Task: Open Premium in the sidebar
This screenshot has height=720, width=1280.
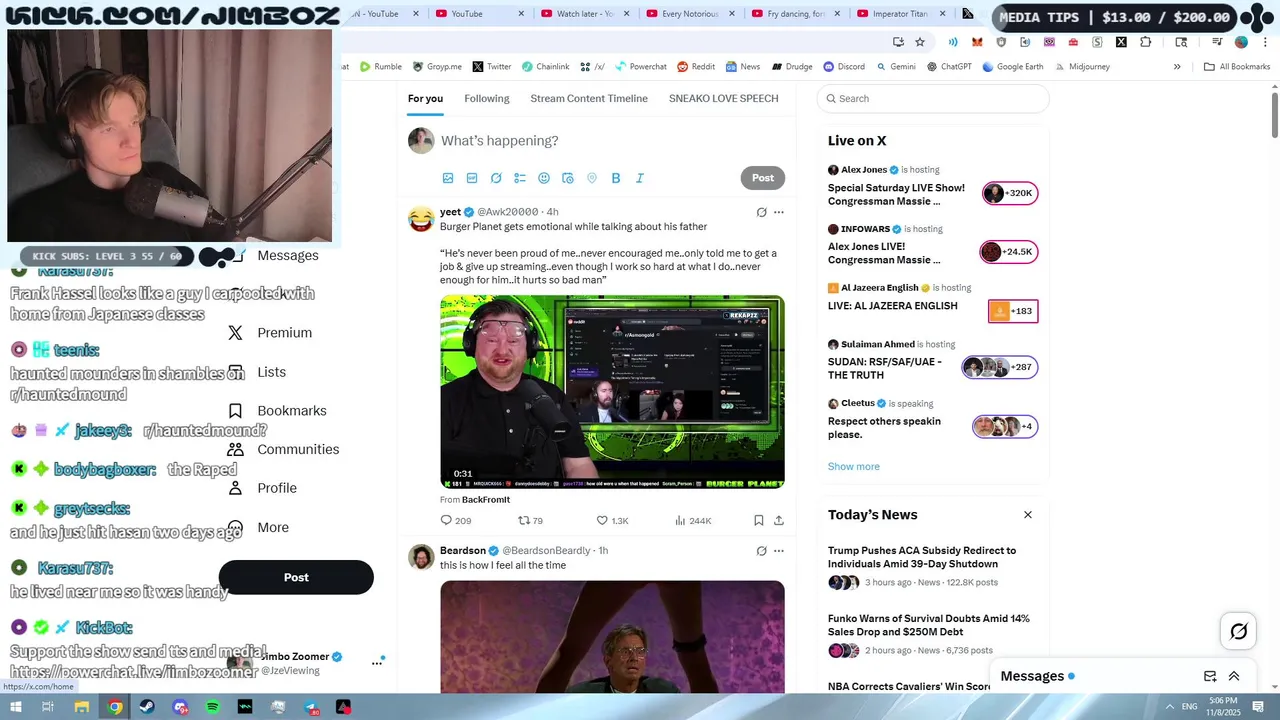Action: (270, 333)
